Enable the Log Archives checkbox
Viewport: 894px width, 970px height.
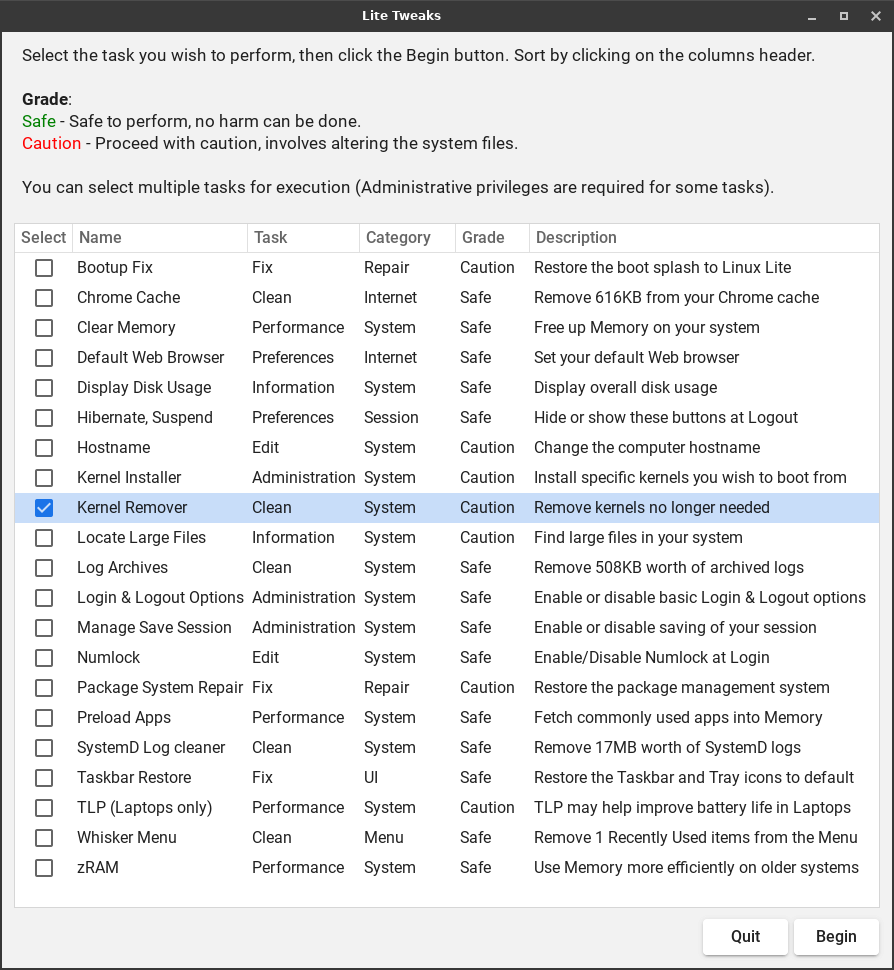pos(44,568)
